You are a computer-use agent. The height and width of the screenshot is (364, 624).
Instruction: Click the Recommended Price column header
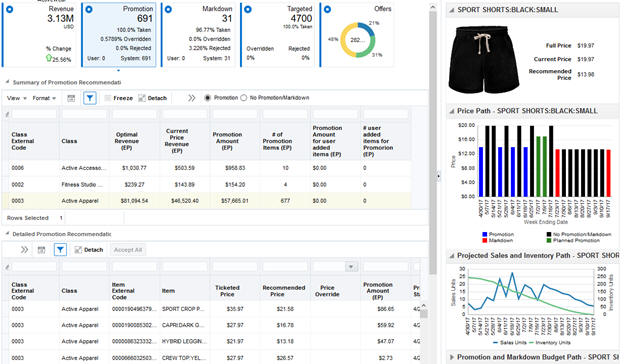[x=283, y=291]
